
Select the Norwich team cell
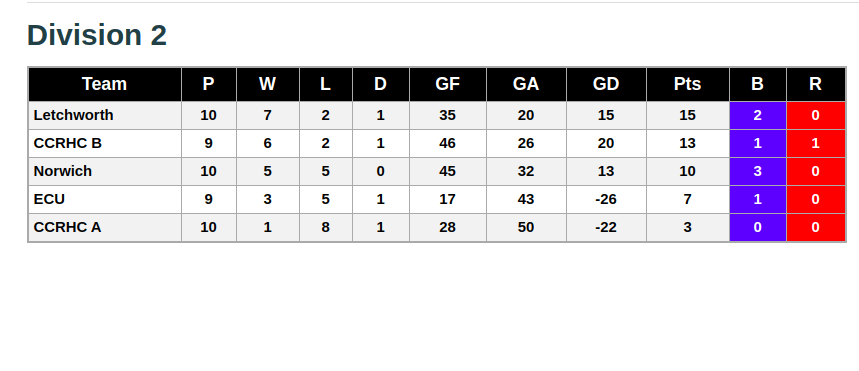coord(105,172)
